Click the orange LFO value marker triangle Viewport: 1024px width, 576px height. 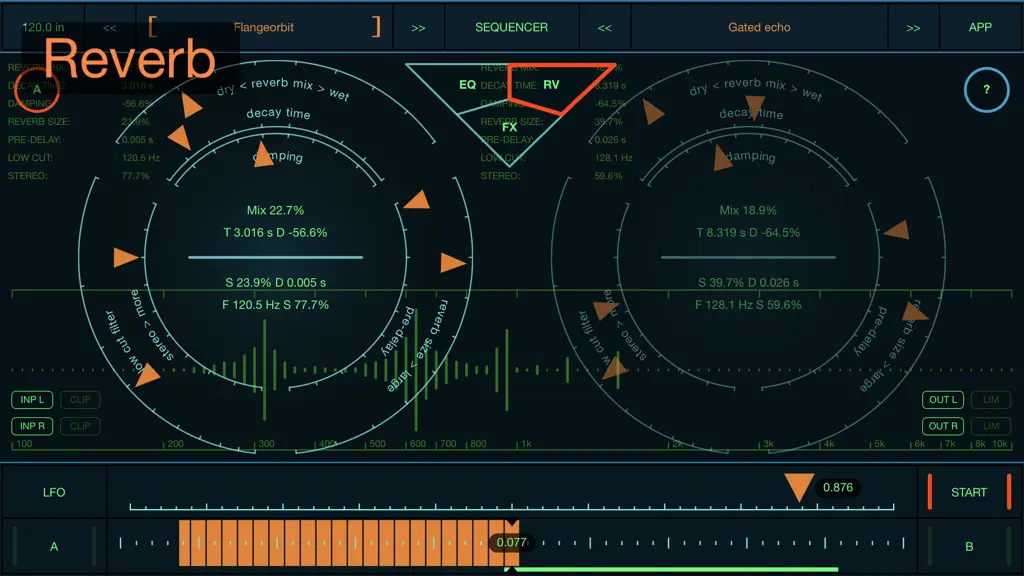click(798, 487)
